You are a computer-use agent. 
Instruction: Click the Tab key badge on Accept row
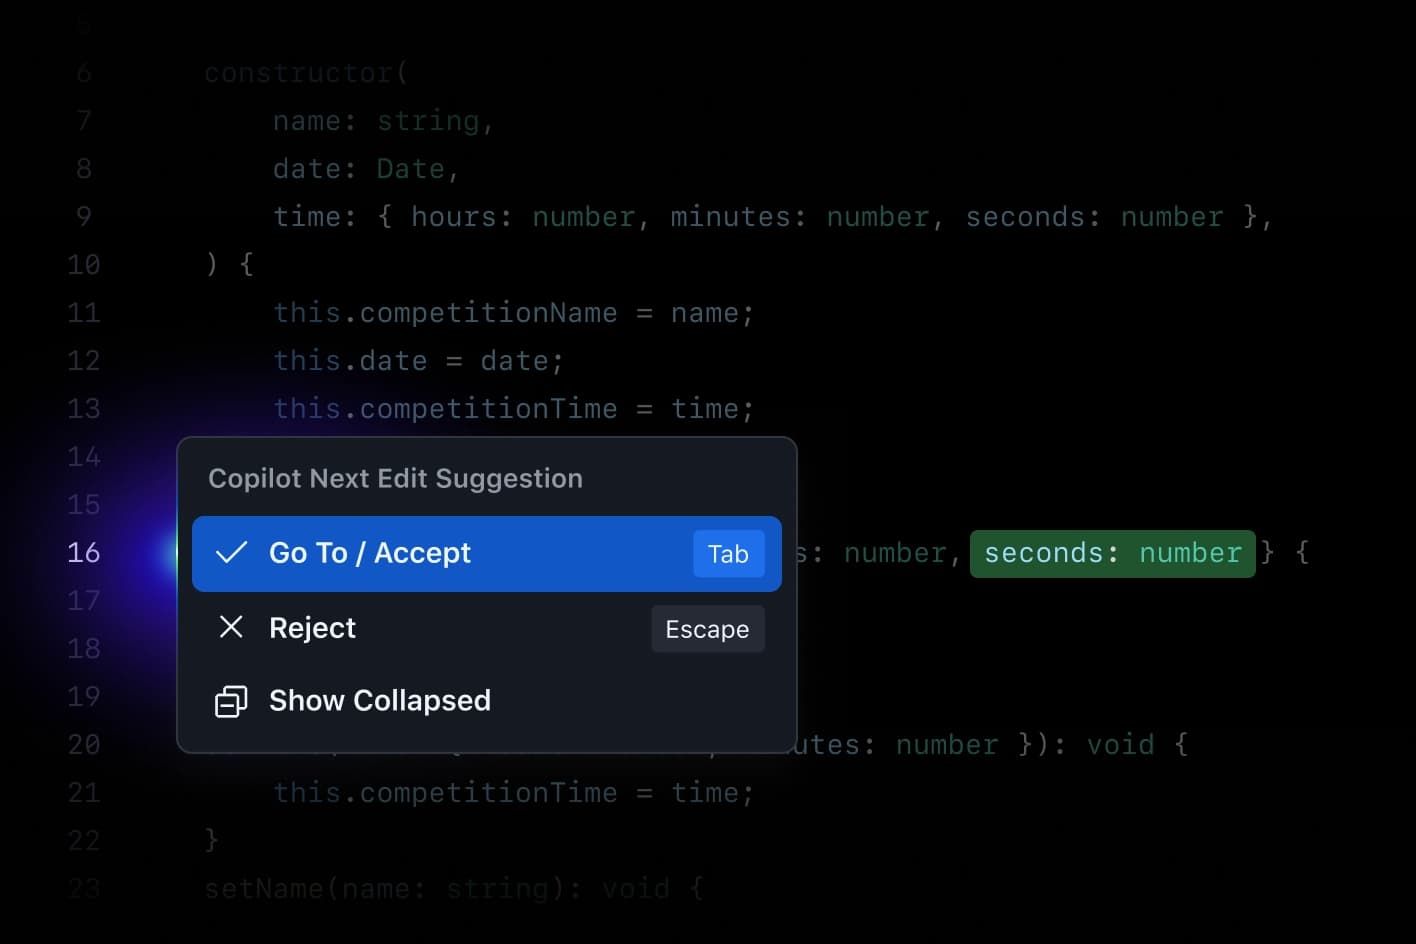tap(728, 553)
